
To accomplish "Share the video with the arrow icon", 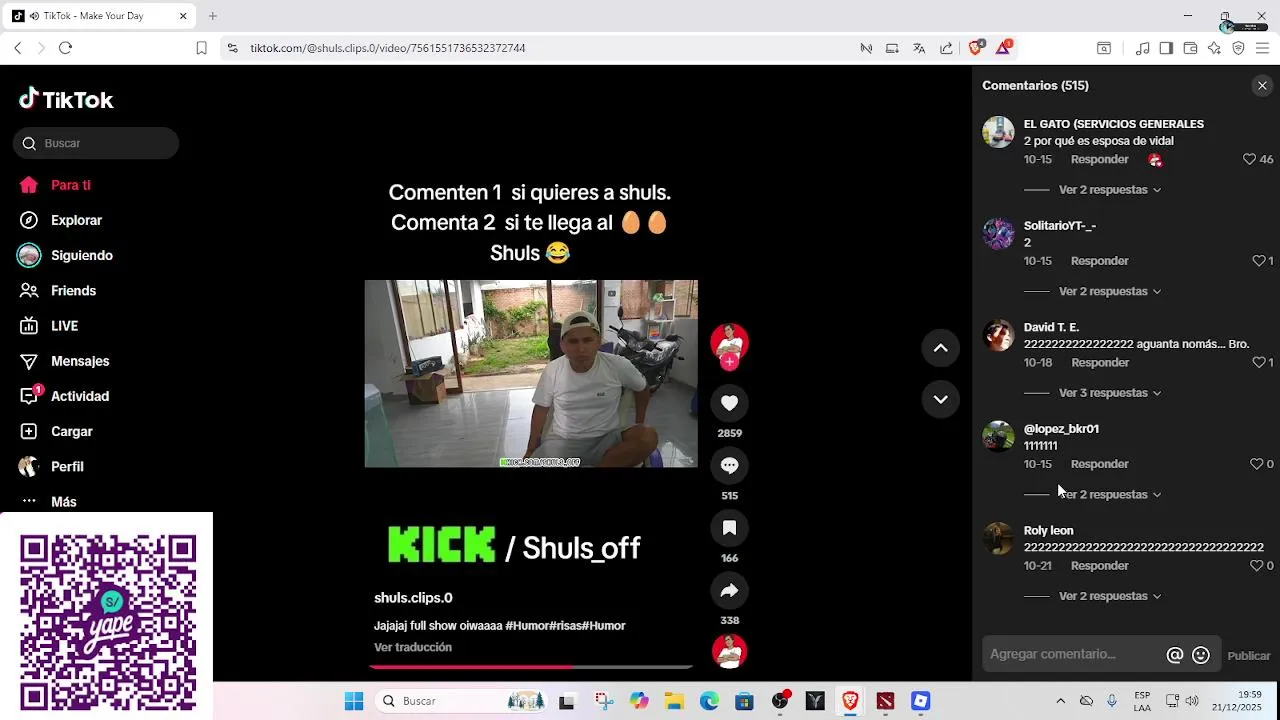I will (x=729, y=591).
